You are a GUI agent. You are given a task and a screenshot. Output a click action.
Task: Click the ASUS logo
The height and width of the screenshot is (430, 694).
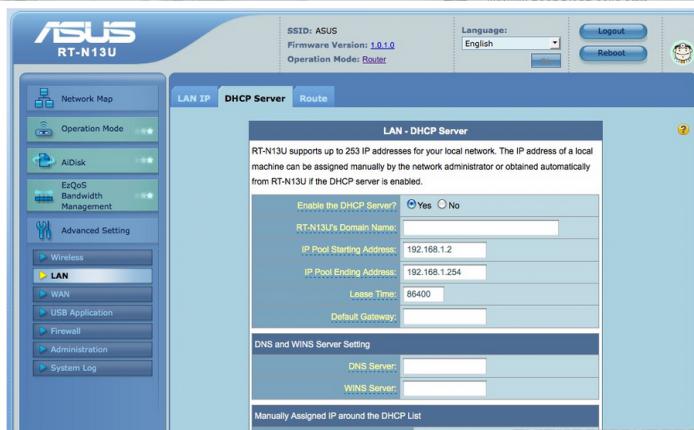(x=85, y=33)
